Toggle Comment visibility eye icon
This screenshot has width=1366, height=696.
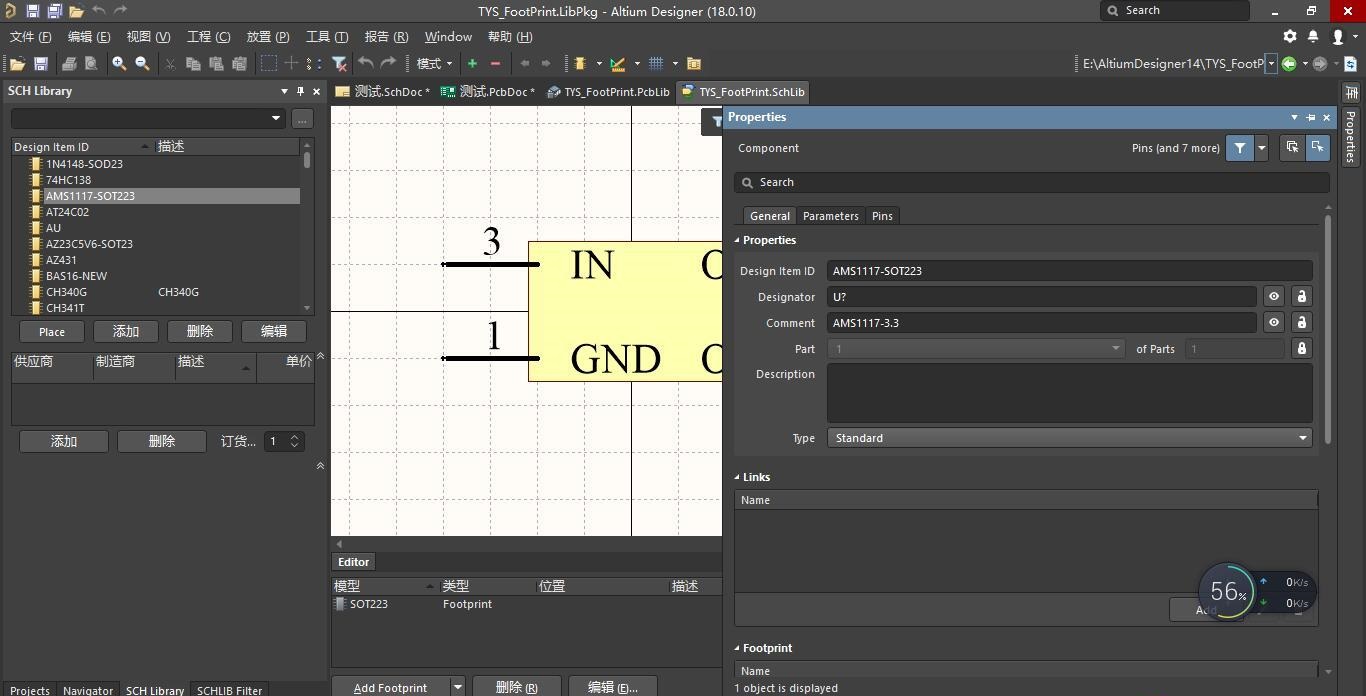[x=1274, y=323]
